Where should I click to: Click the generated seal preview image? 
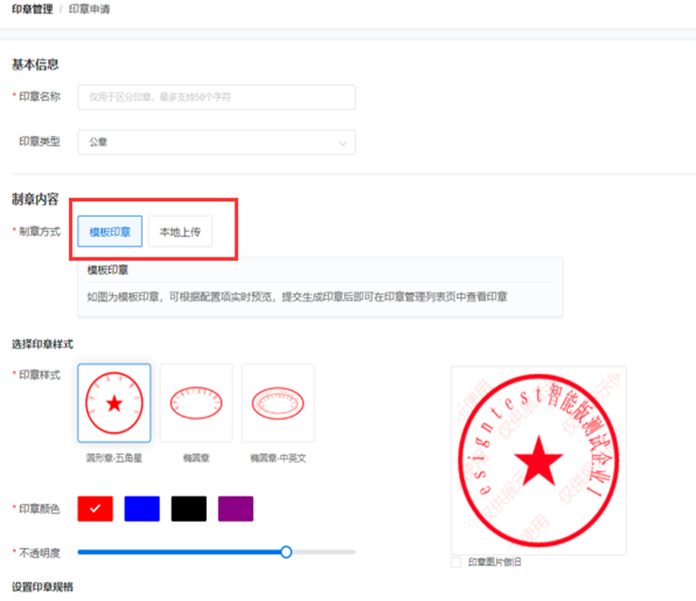pos(538,459)
